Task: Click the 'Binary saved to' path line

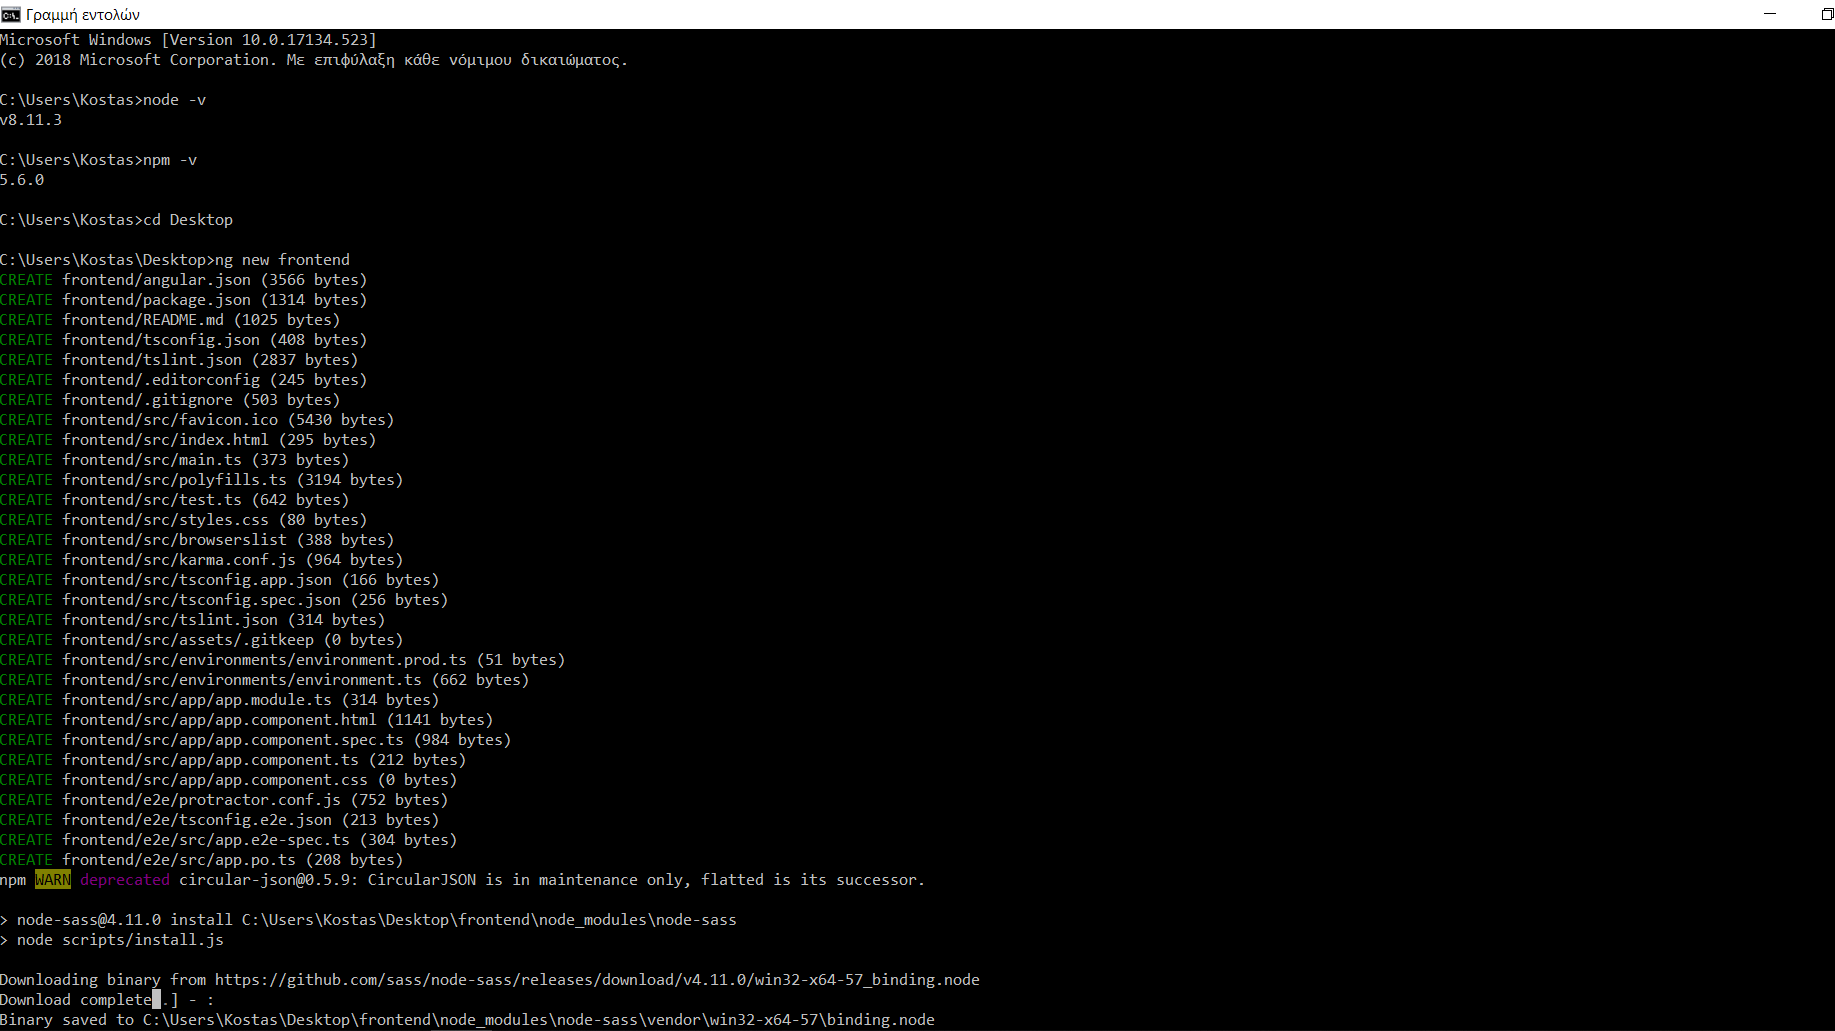Action: coord(467,1020)
